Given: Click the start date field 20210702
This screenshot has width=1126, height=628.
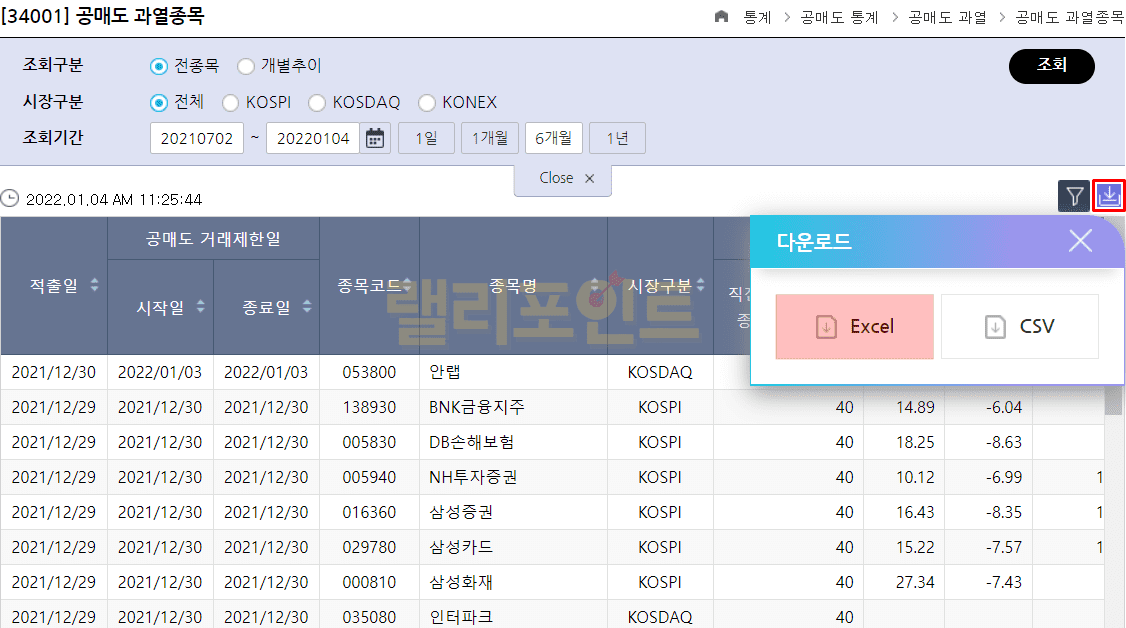Looking at the screenshot, I should (197, 138).
